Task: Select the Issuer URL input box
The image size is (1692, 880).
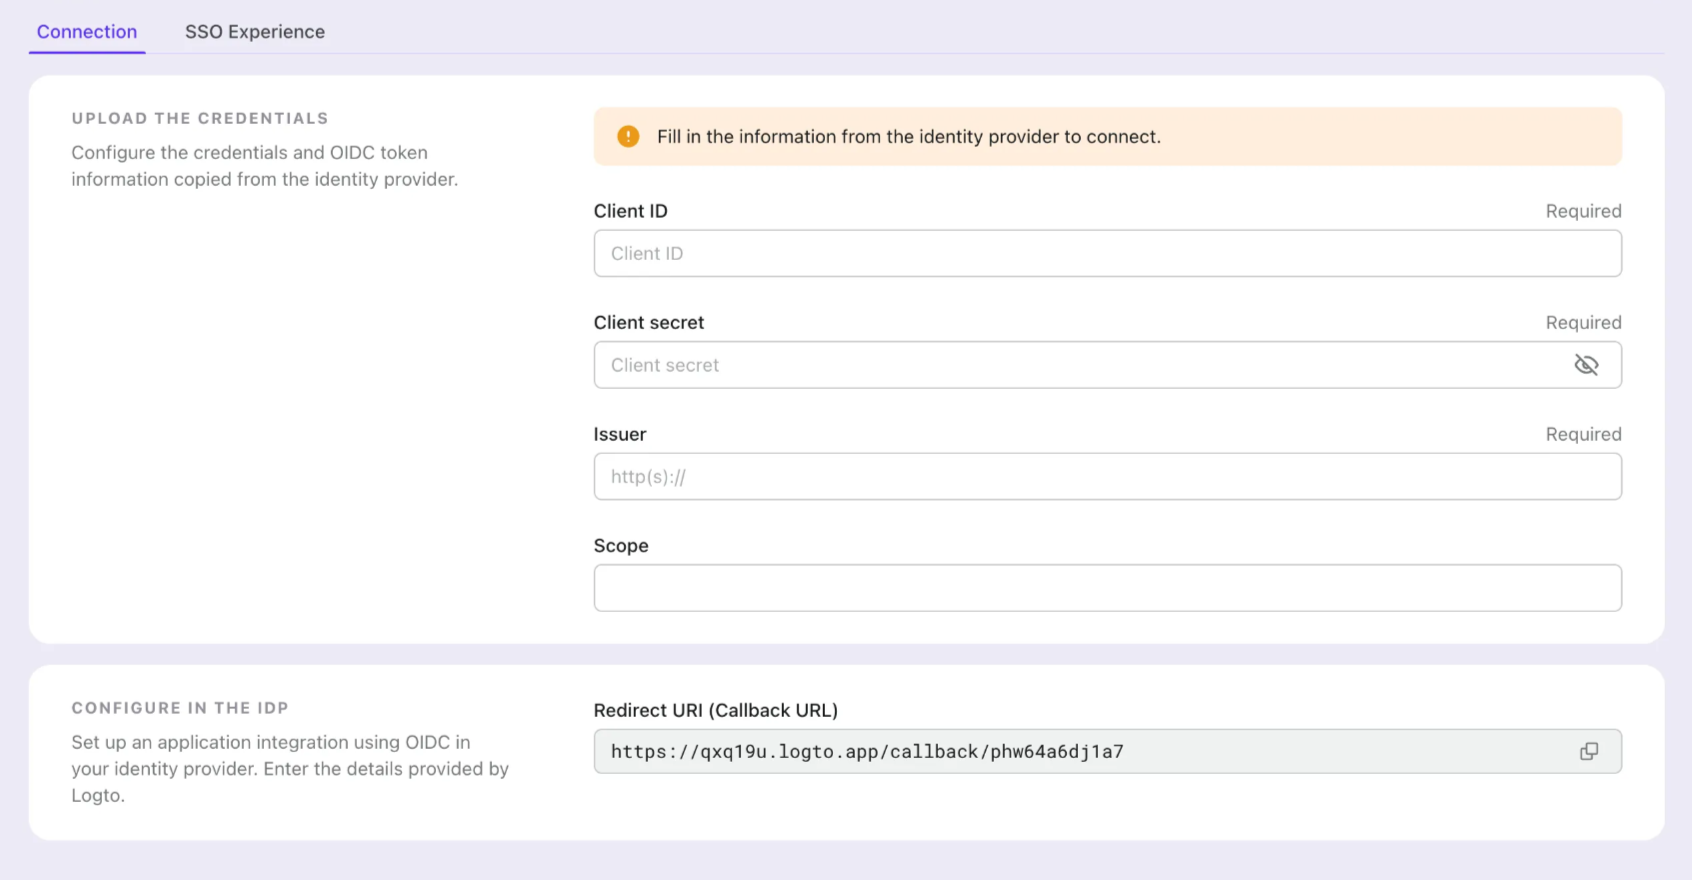Action: point(1106,477)
